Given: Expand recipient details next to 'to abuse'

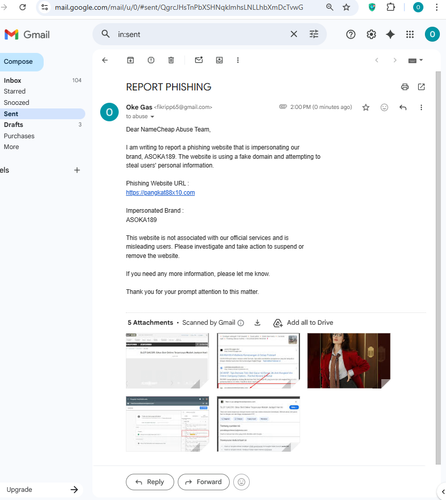Looking at the screenshot, I should (152, 117).
